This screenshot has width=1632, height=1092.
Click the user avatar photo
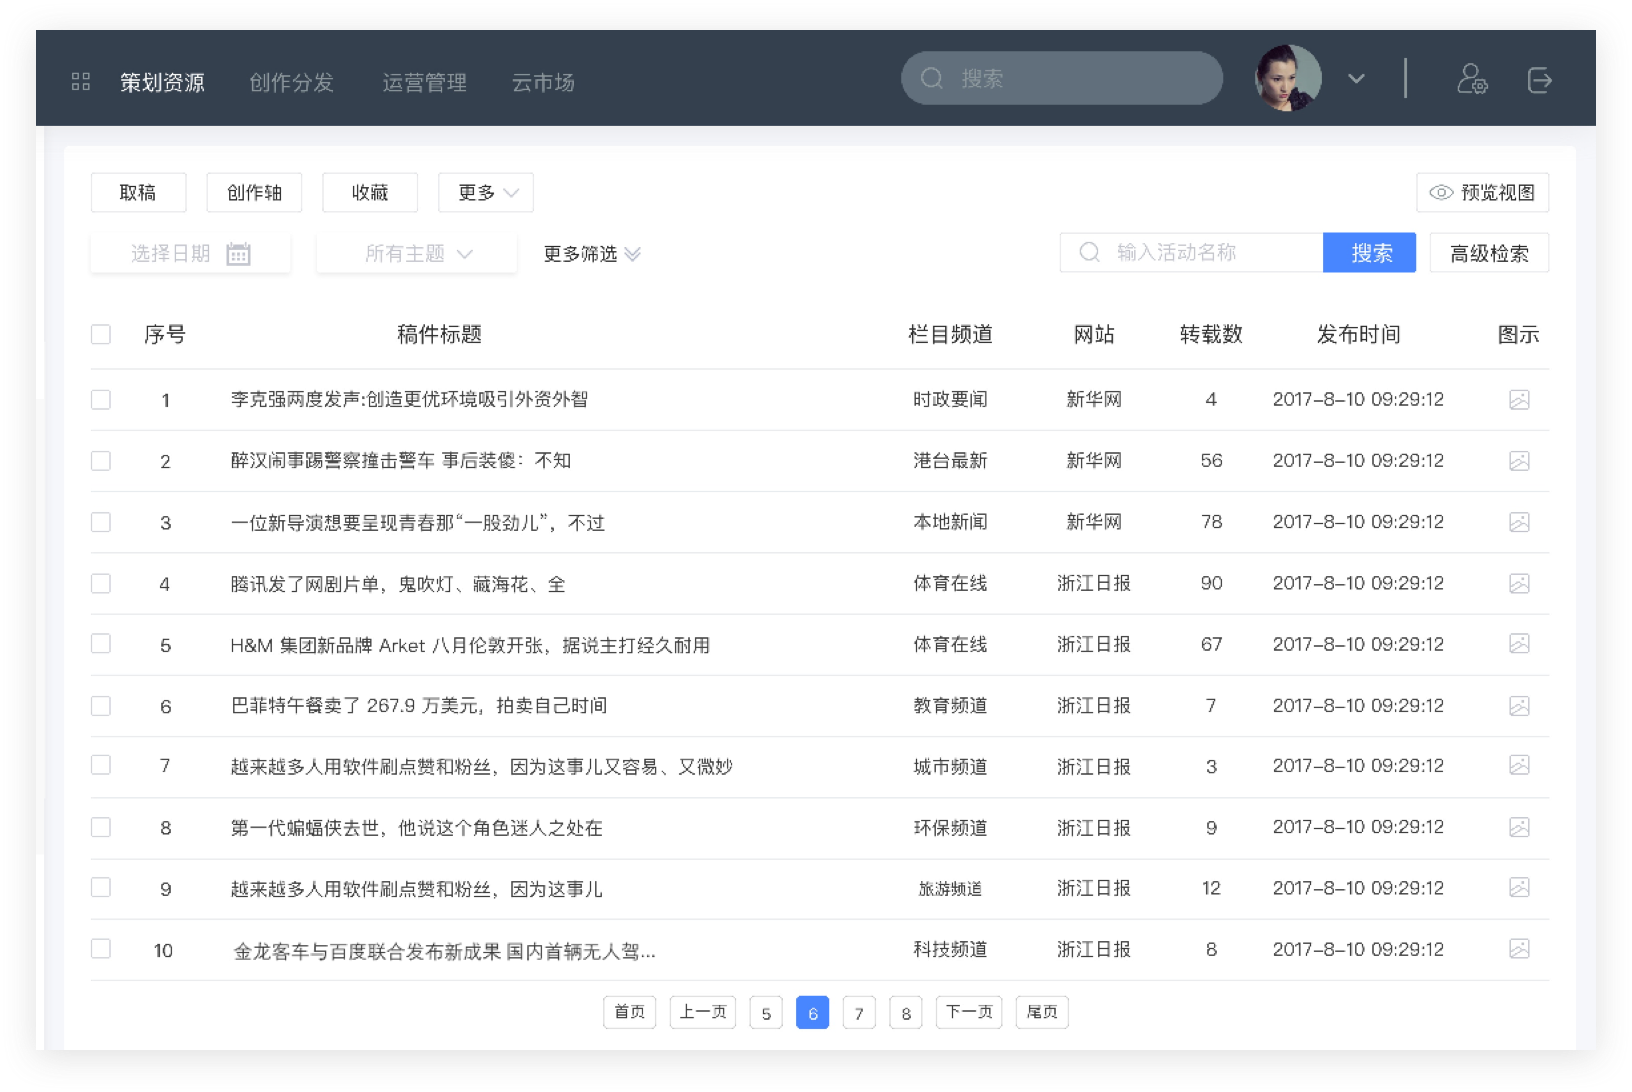pyautogui.click(x=1288, y=78)
